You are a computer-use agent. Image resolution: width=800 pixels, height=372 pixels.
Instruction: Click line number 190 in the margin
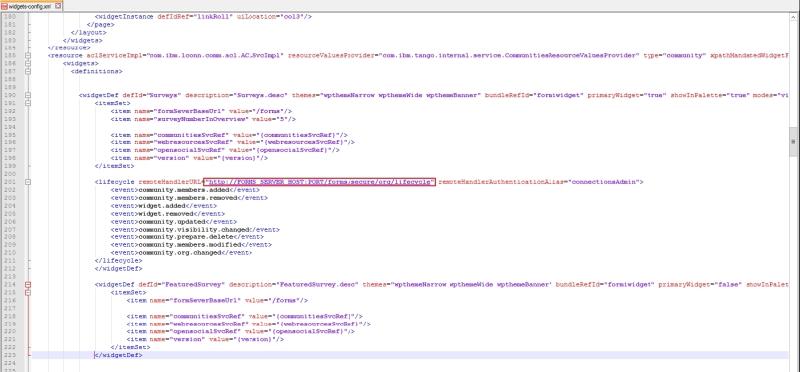10,95
